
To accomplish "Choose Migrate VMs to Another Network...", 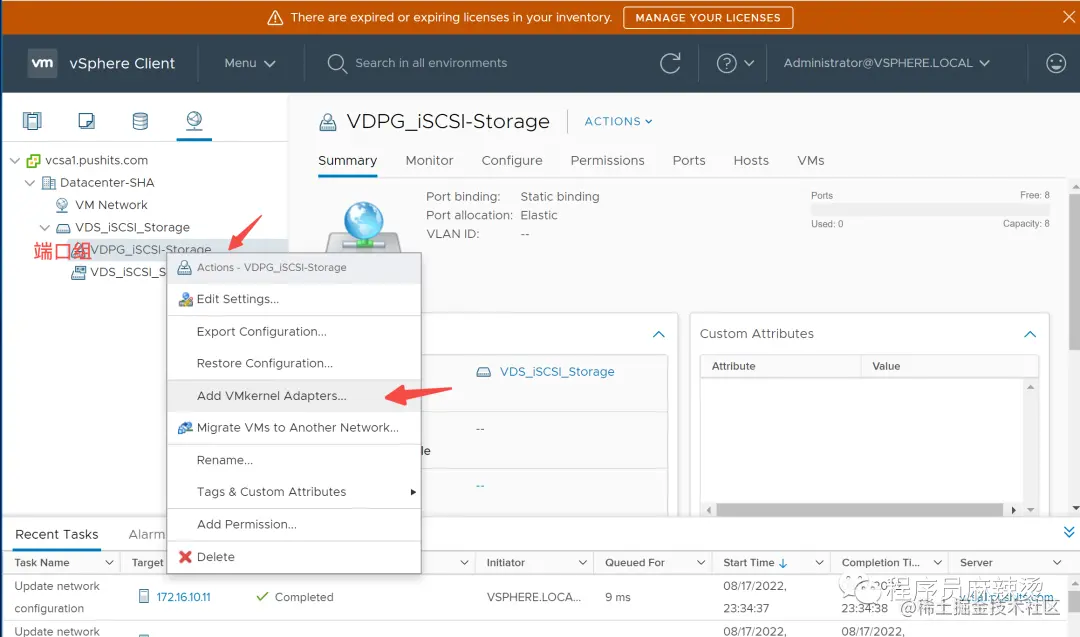I will tap(294, 428).
